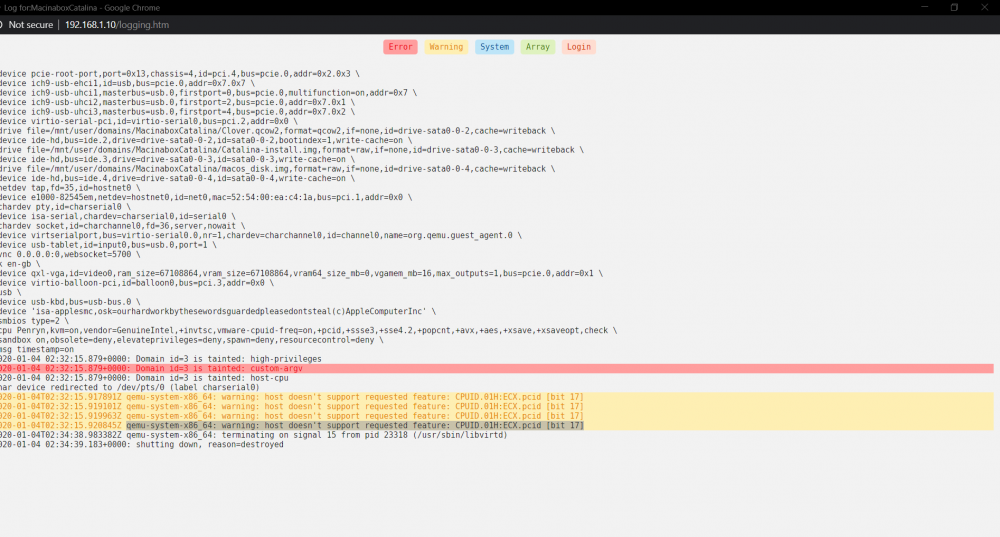Click the 'netdev tap,fd=35' line
Screen dimensions: 1000x537
pyautogui.click(x=70, y=188)
